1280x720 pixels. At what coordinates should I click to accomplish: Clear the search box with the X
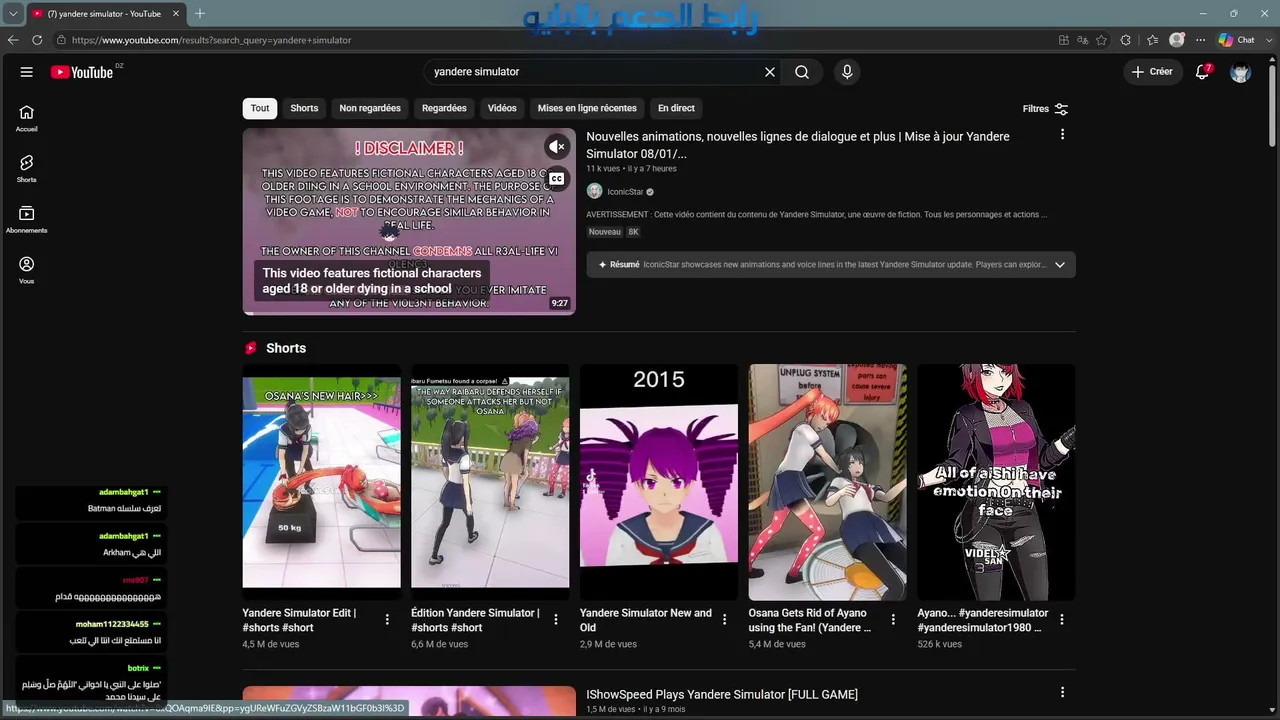pos(770,72)
